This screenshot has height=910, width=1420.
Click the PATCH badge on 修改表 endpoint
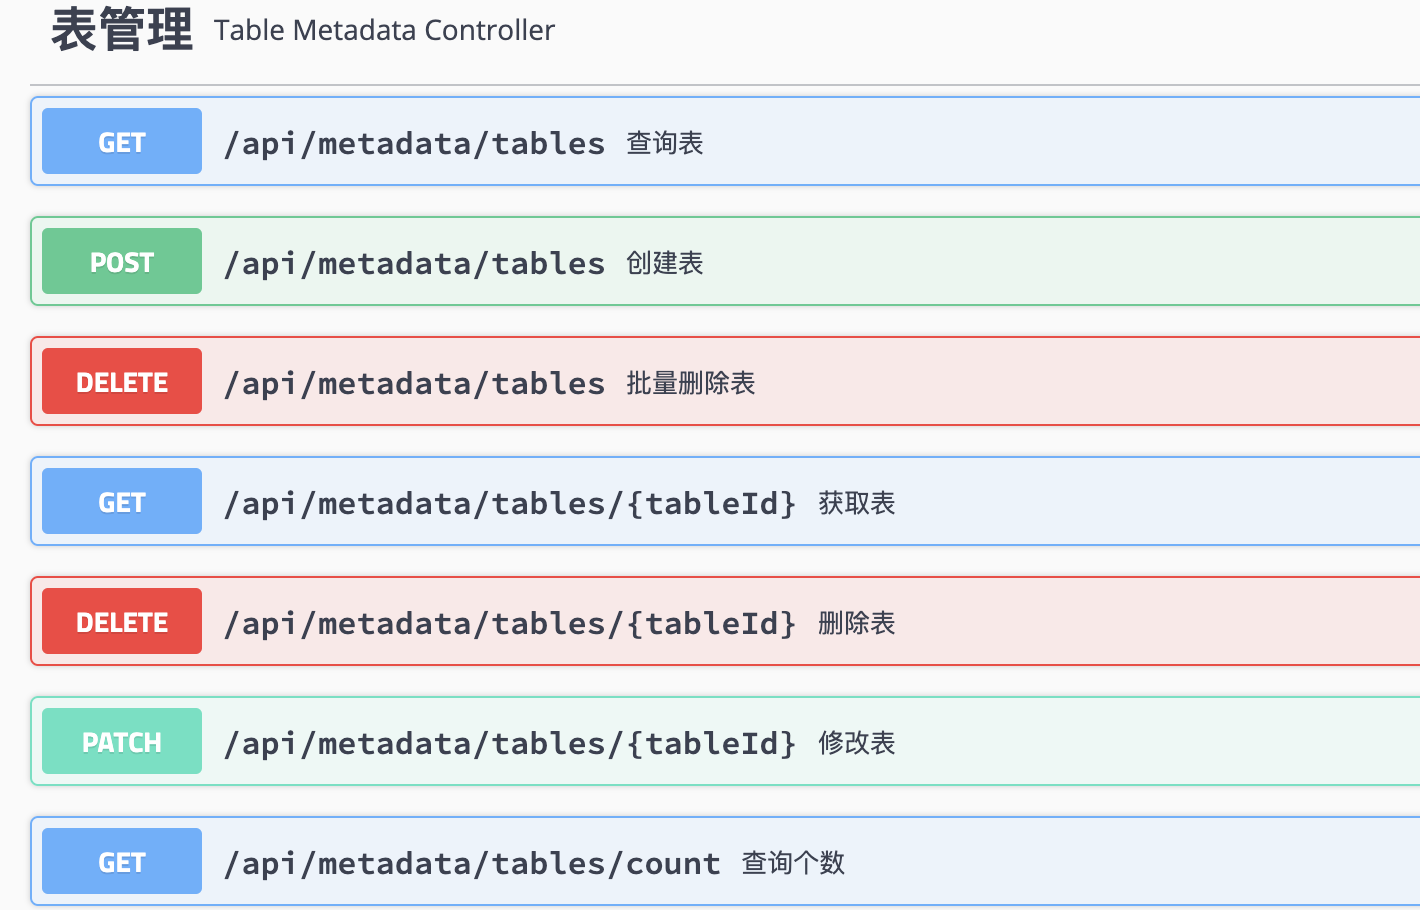(121, 741)
